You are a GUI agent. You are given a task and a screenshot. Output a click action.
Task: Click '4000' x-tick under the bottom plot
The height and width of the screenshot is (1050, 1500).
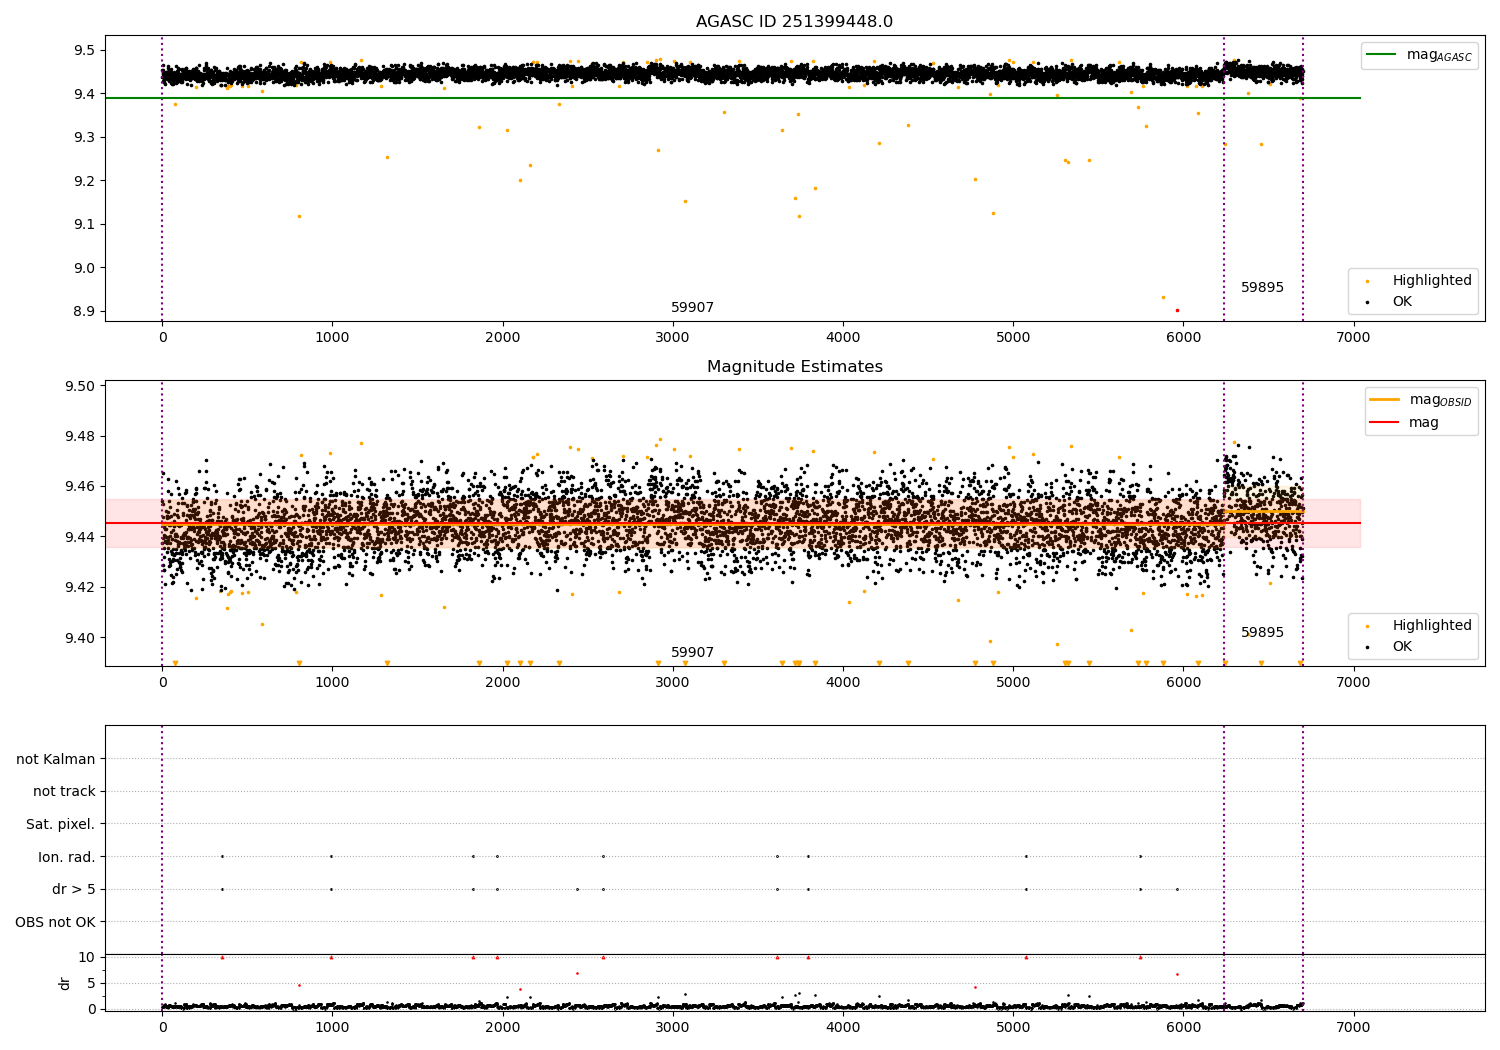(x=843, y=1027)
